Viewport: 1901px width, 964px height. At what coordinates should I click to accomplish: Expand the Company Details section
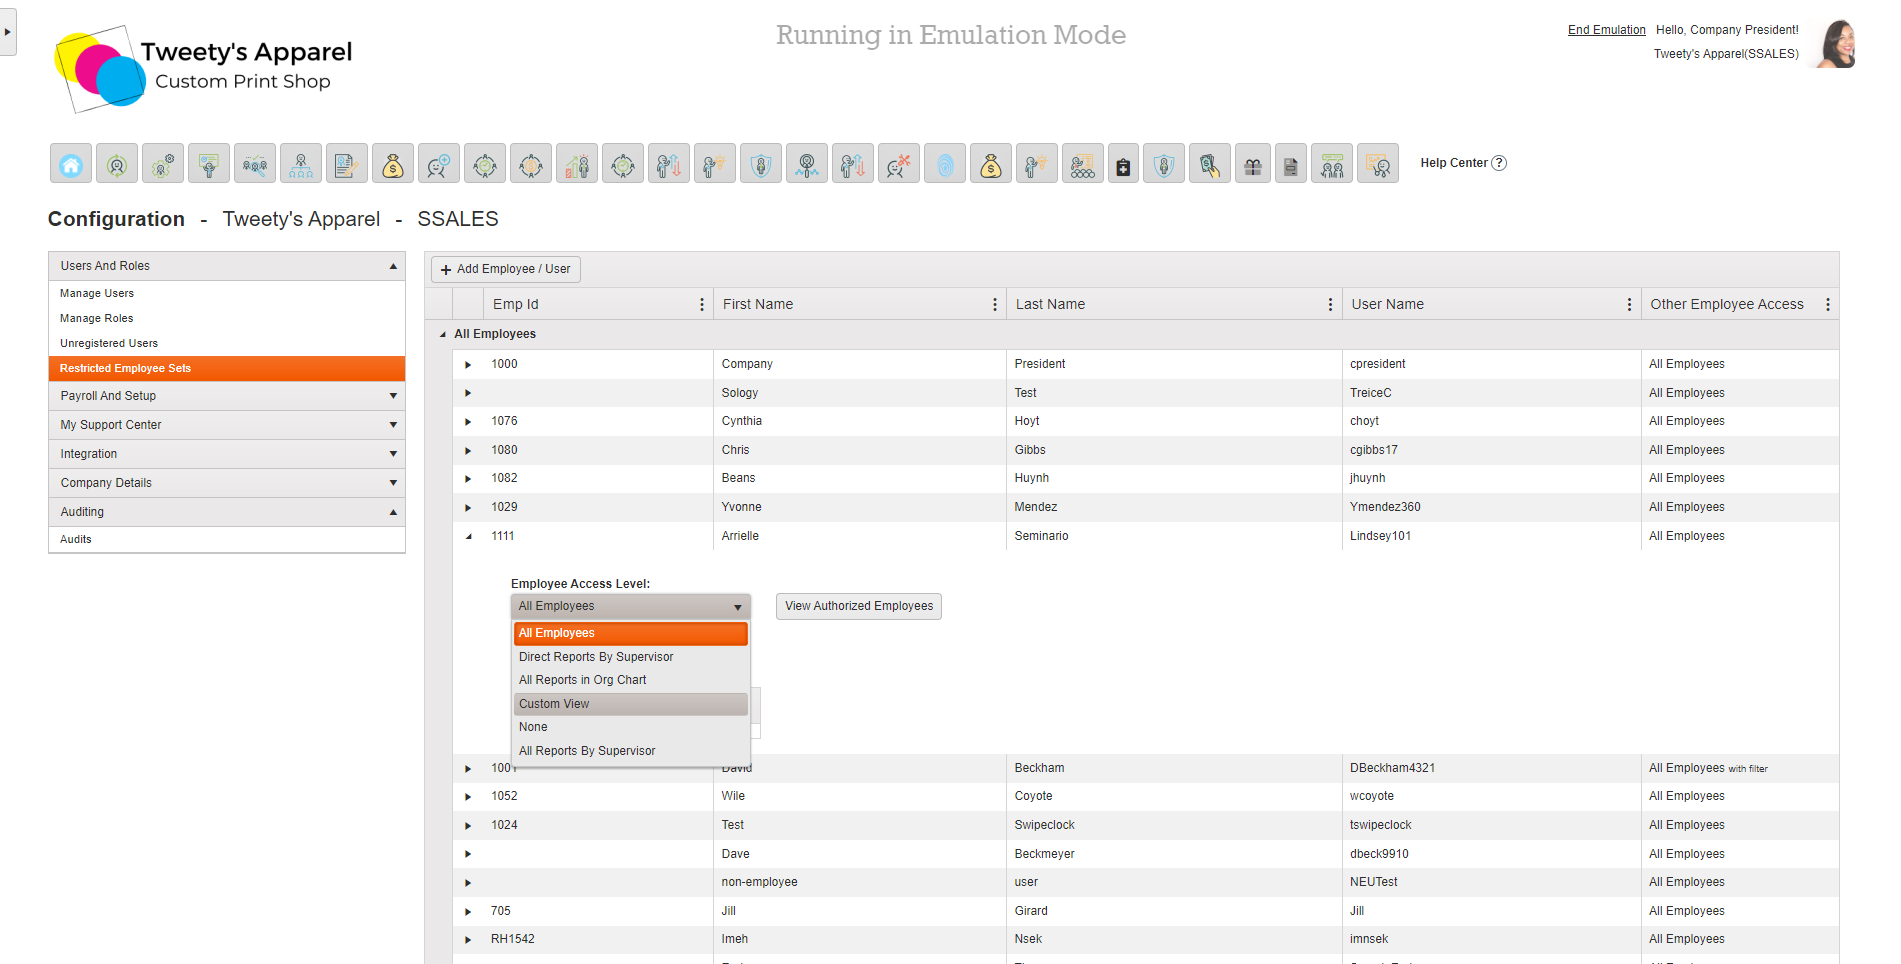[x=393, y=483]
